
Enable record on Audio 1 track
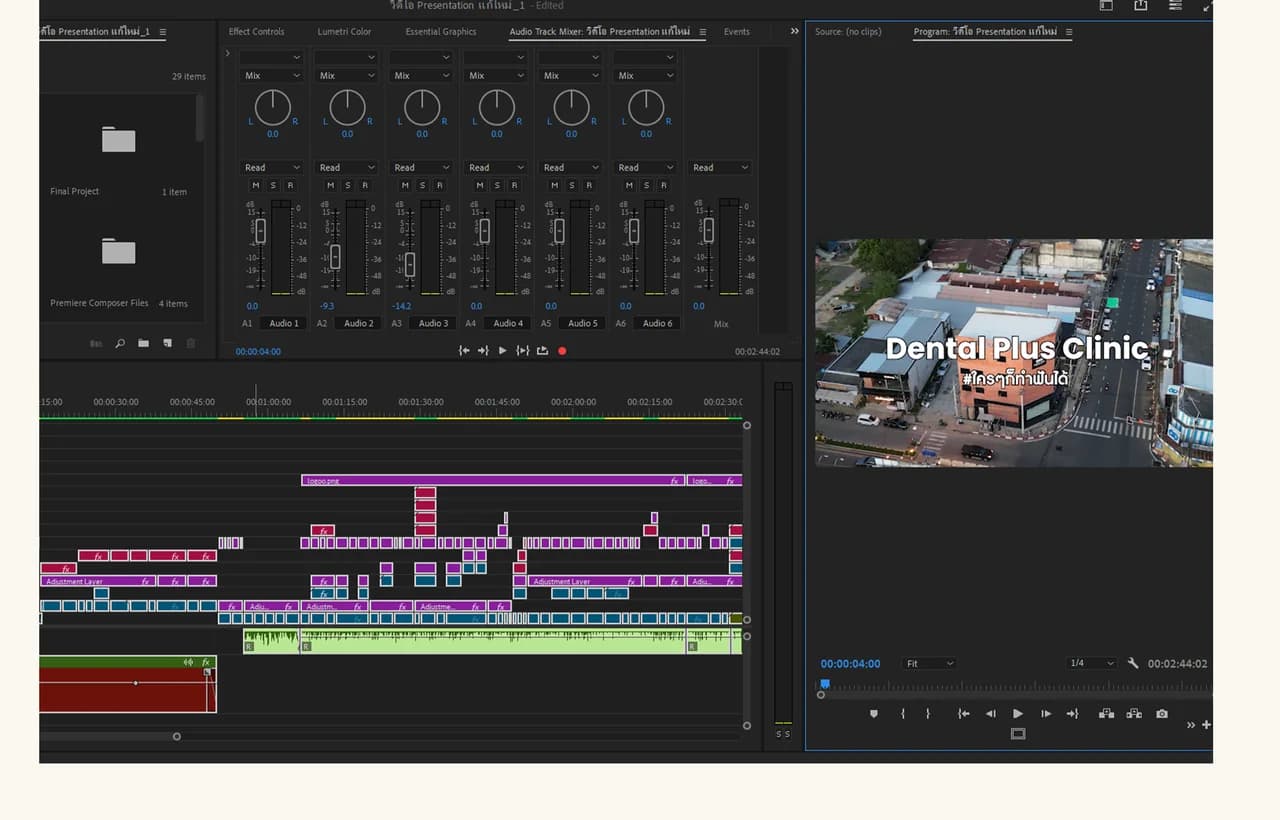[x=290, y=185]
